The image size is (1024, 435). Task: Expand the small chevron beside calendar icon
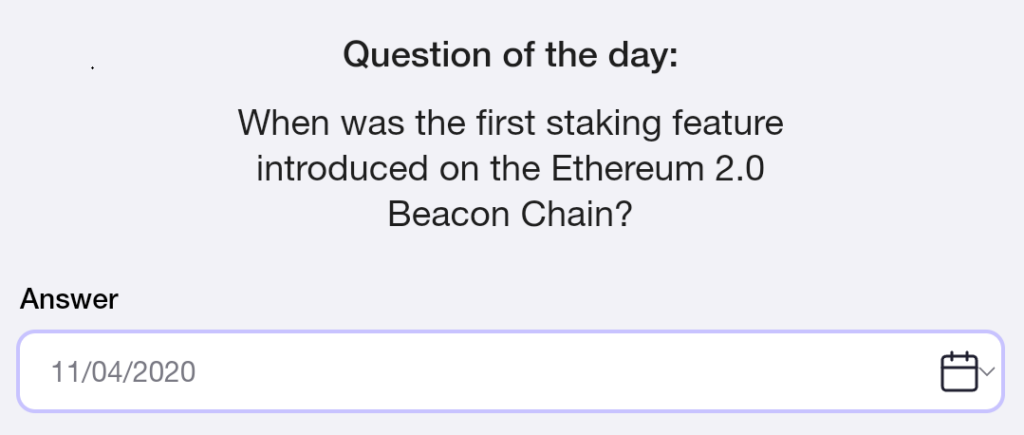coord(988,372)
